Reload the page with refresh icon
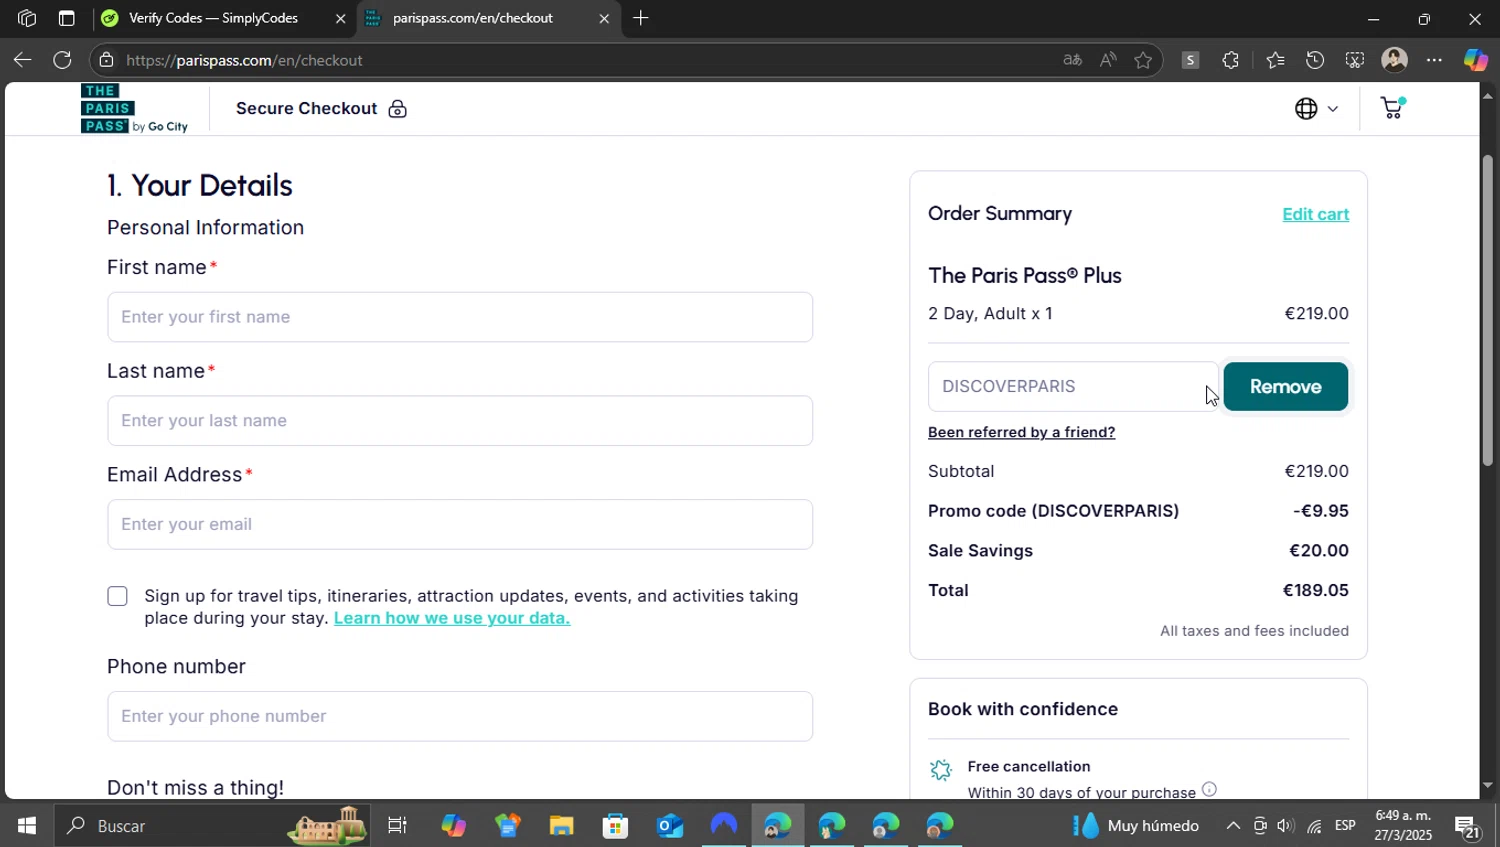 62,60
